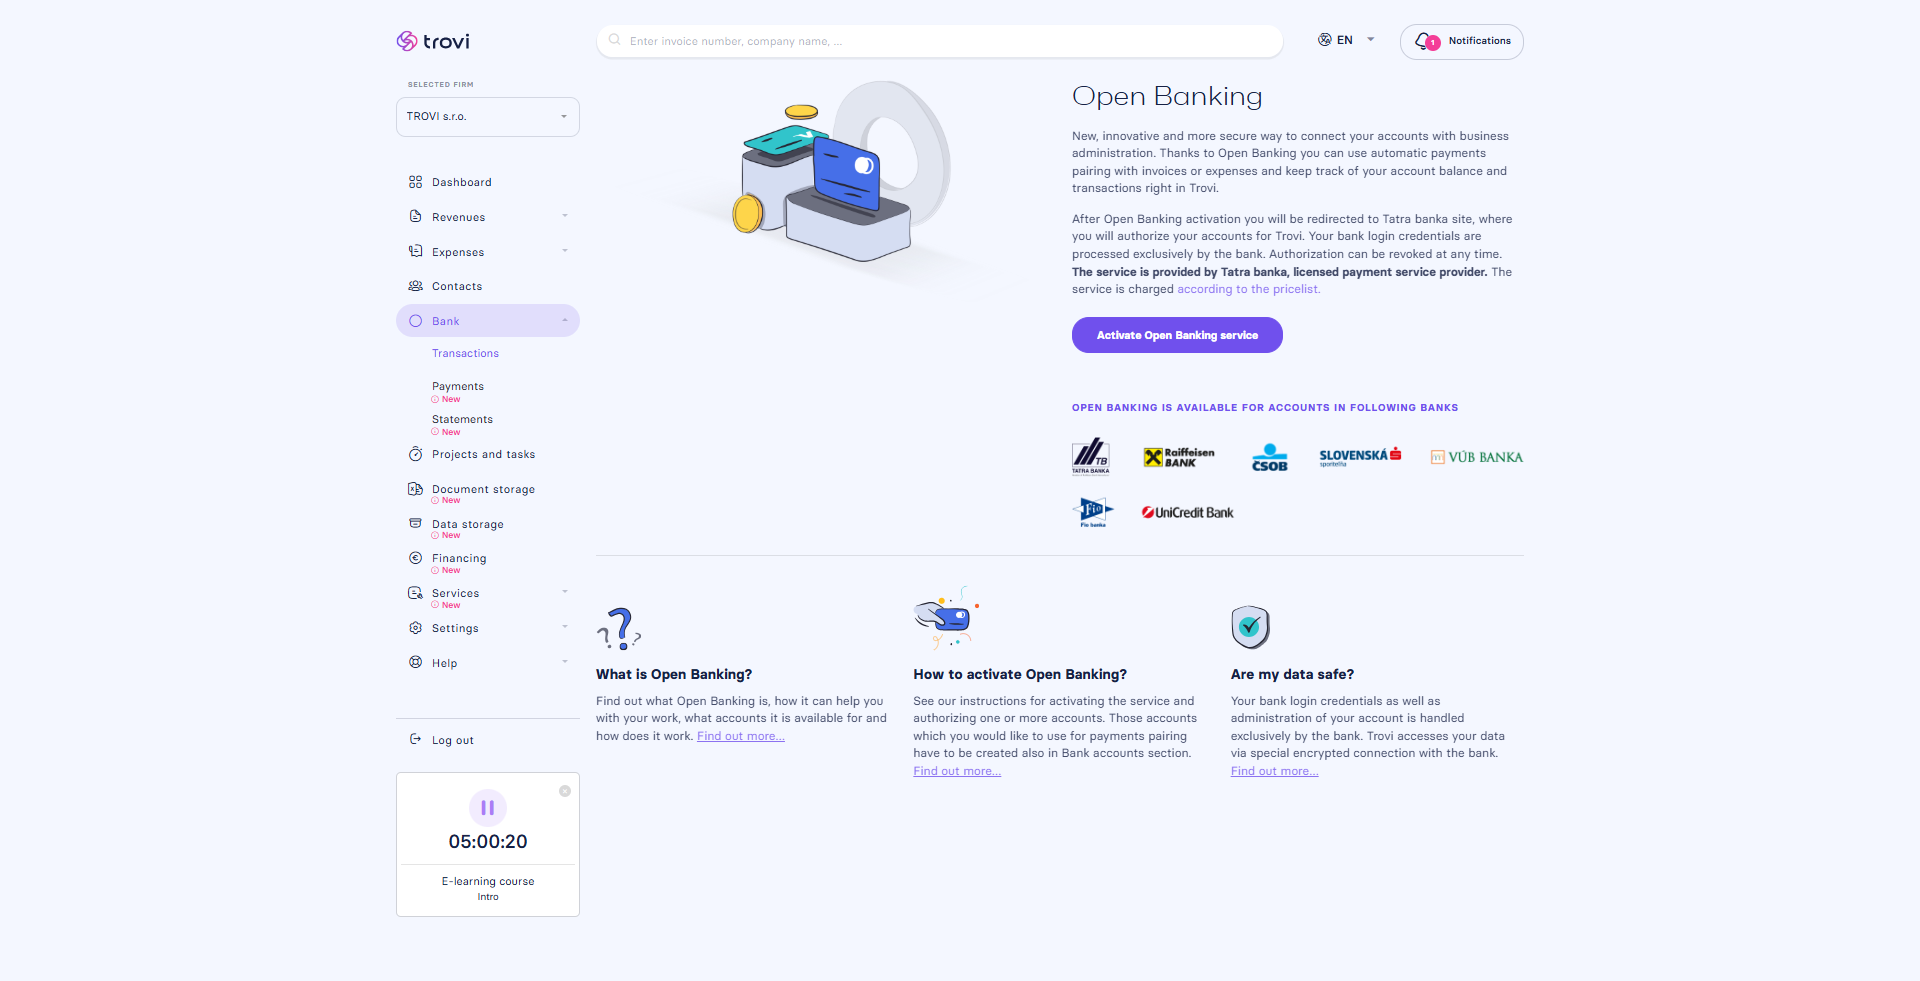The image size is (1920, 981).
Task: Click the globe language icon
Action: point(1324,40)
